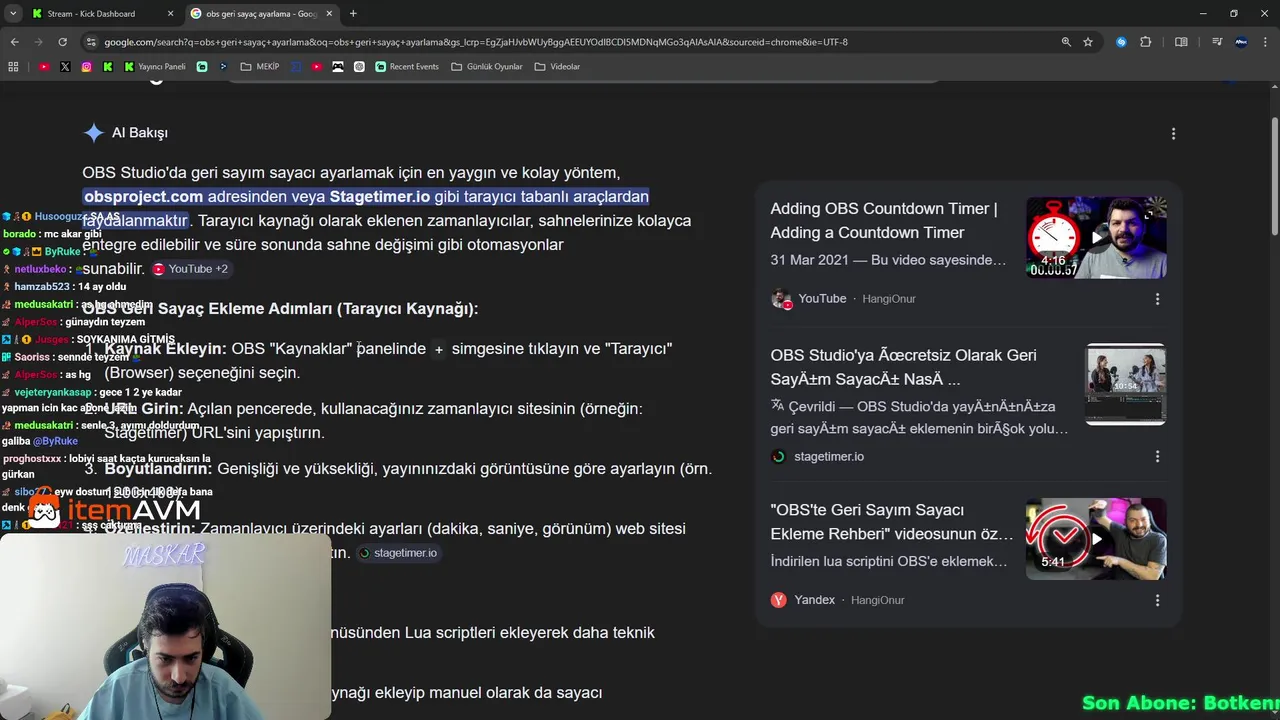This screenshot has height=720, width=1280.
Task: Open the Chrome profile avatar
Action: click(1241, 42)
